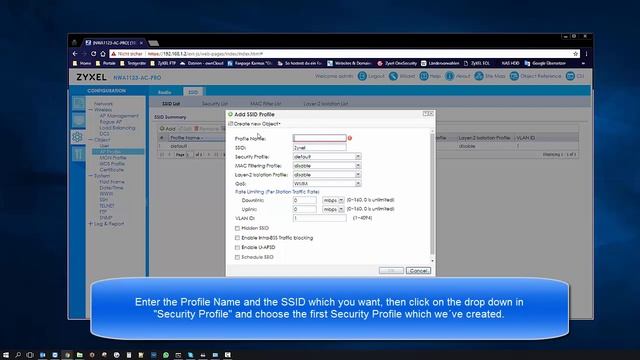Expand the Log & Report tree node
Image resolution: width=640 pixels, height=360 pixels.
(x=90, y=224)
